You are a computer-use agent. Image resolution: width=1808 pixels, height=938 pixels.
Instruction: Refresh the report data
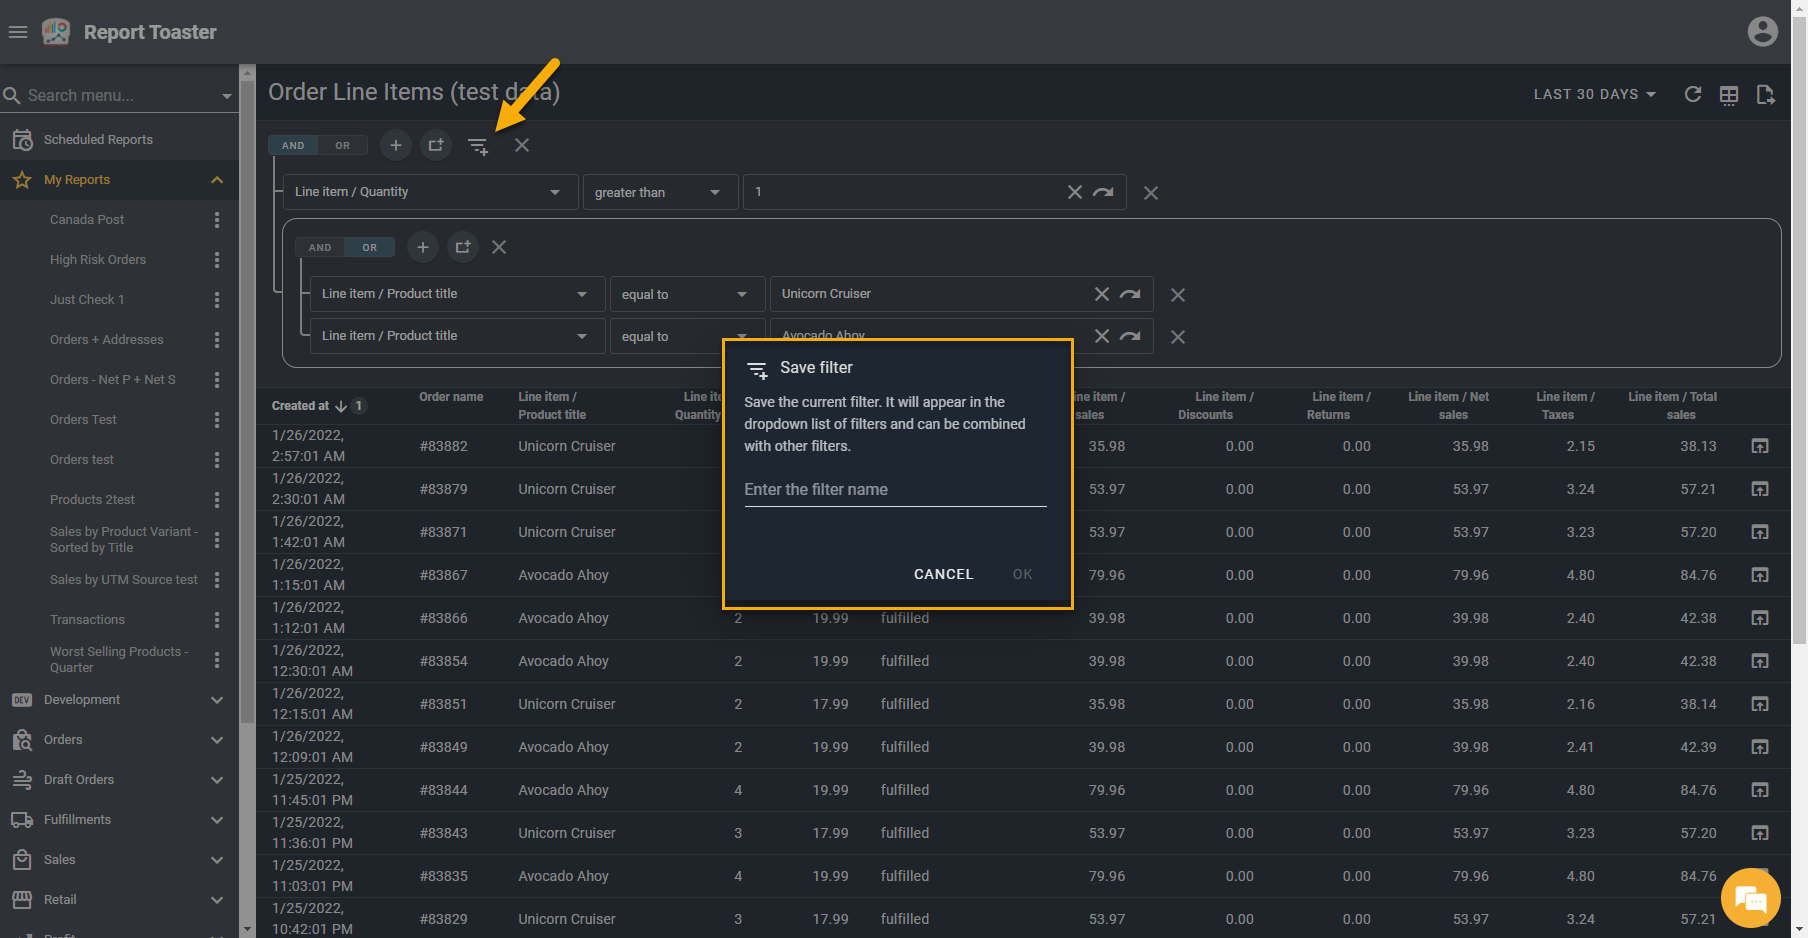tap(1692, 94)
